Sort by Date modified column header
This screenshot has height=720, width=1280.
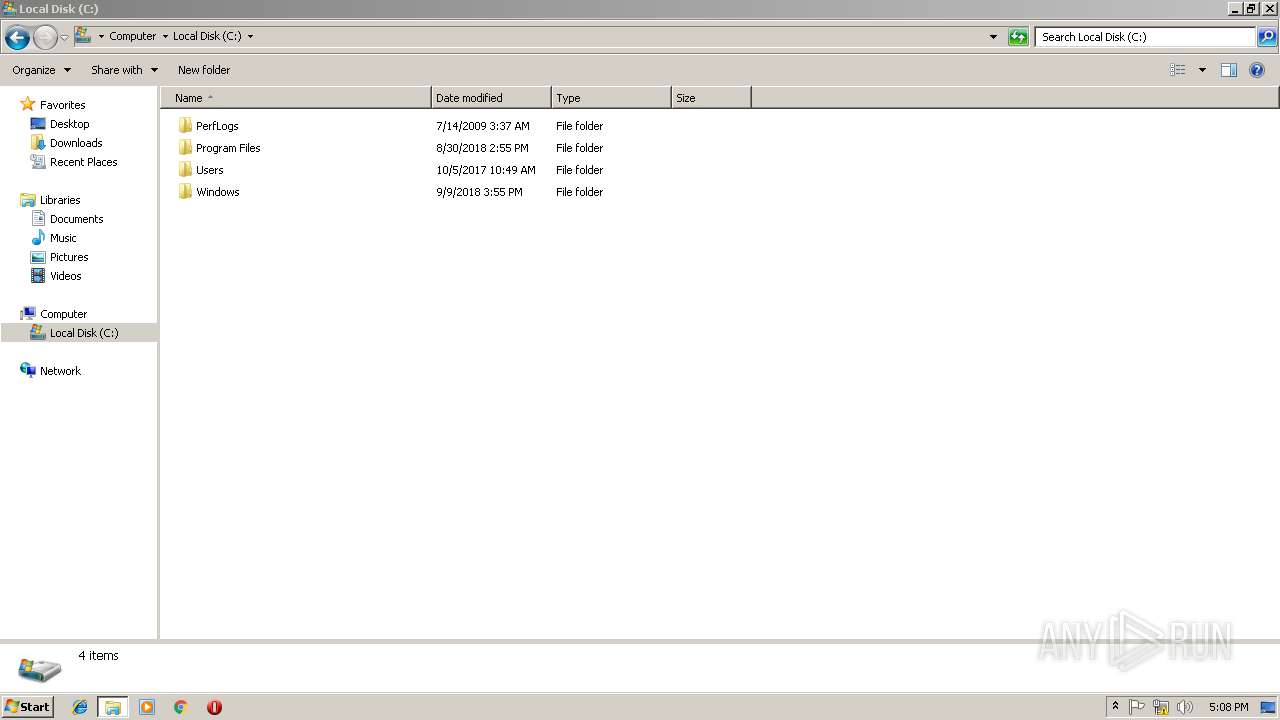pyautogui.click(x=491, y=98)
